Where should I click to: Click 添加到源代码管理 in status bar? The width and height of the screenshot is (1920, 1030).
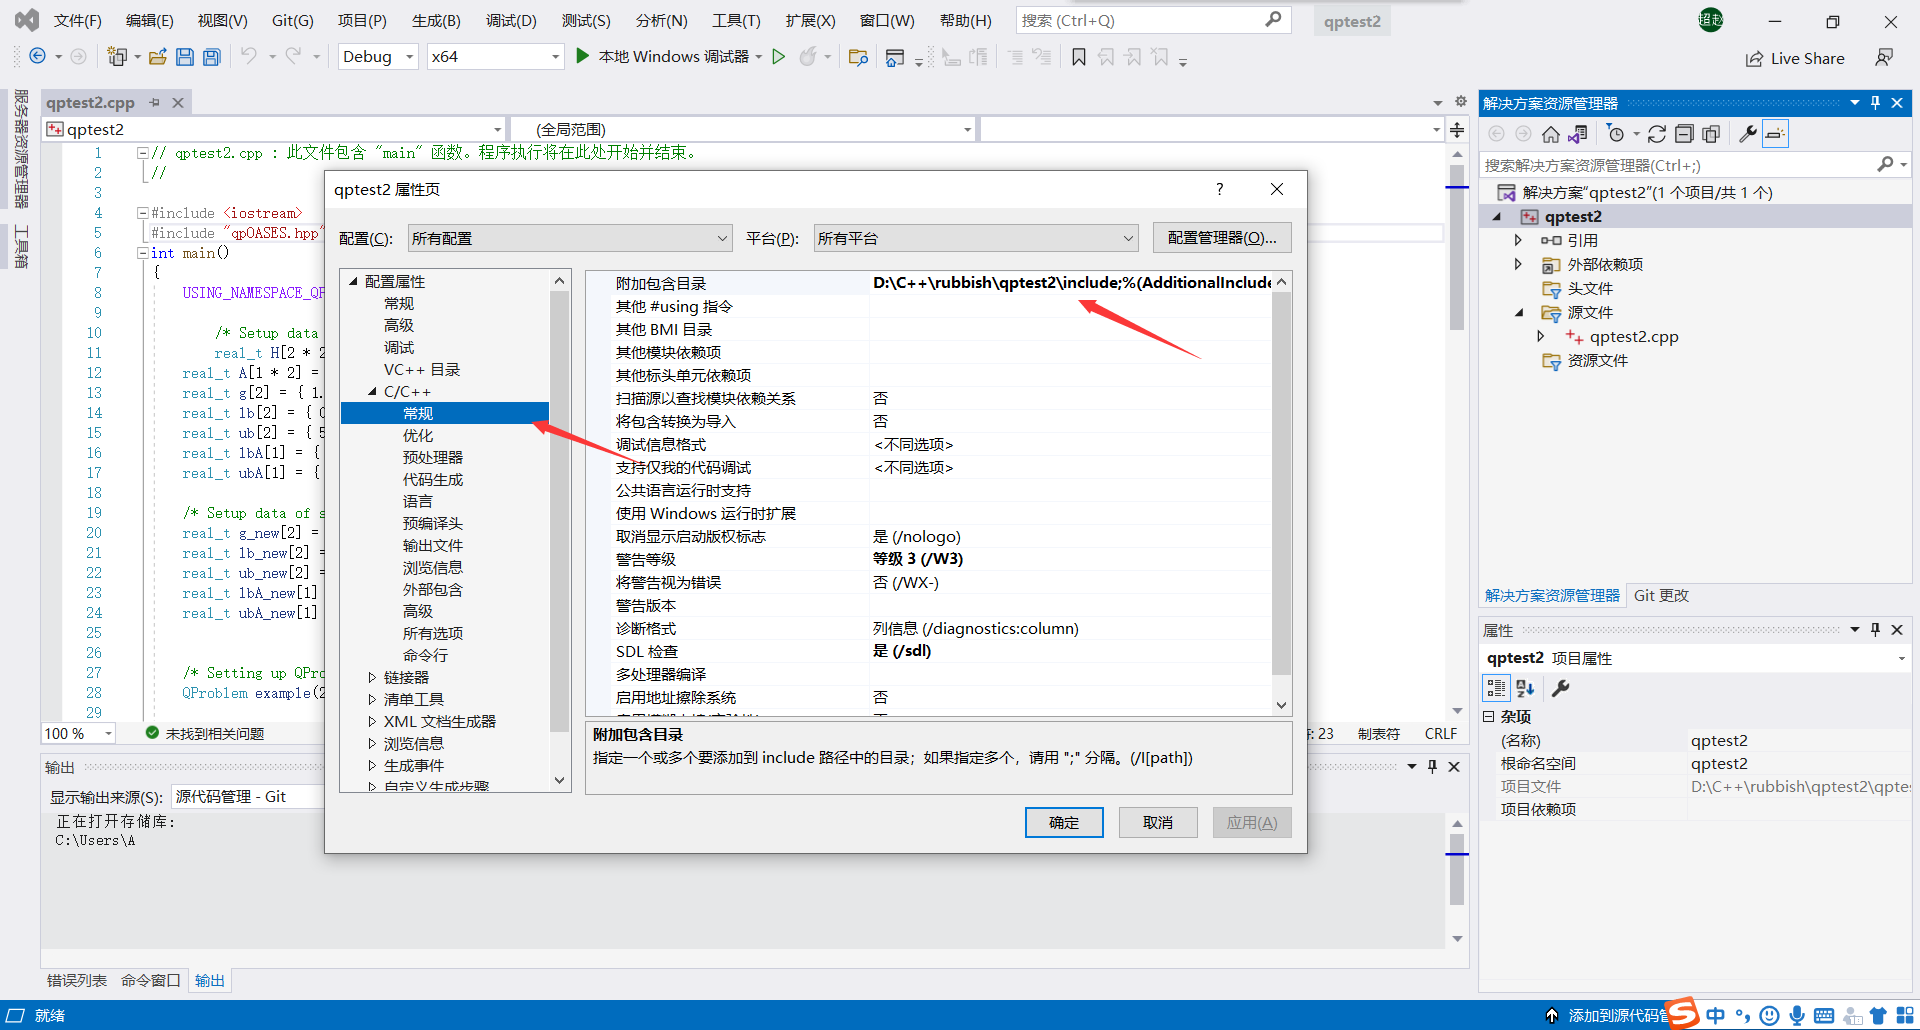tap(1616, 1015)
